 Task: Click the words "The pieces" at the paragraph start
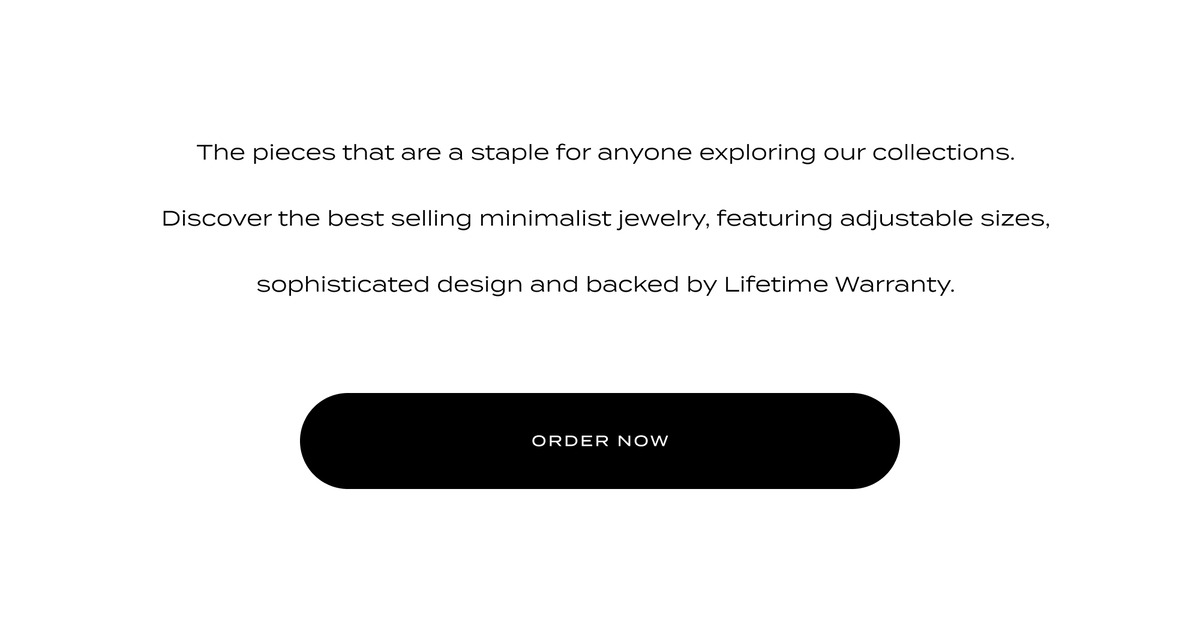point(266,153)
